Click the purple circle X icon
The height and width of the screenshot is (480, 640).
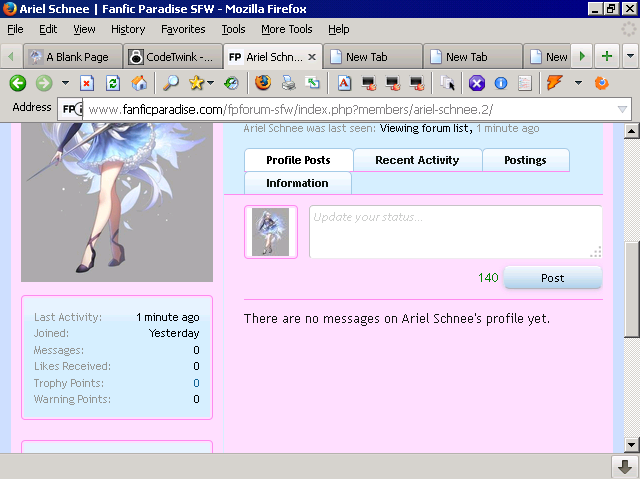477,83
